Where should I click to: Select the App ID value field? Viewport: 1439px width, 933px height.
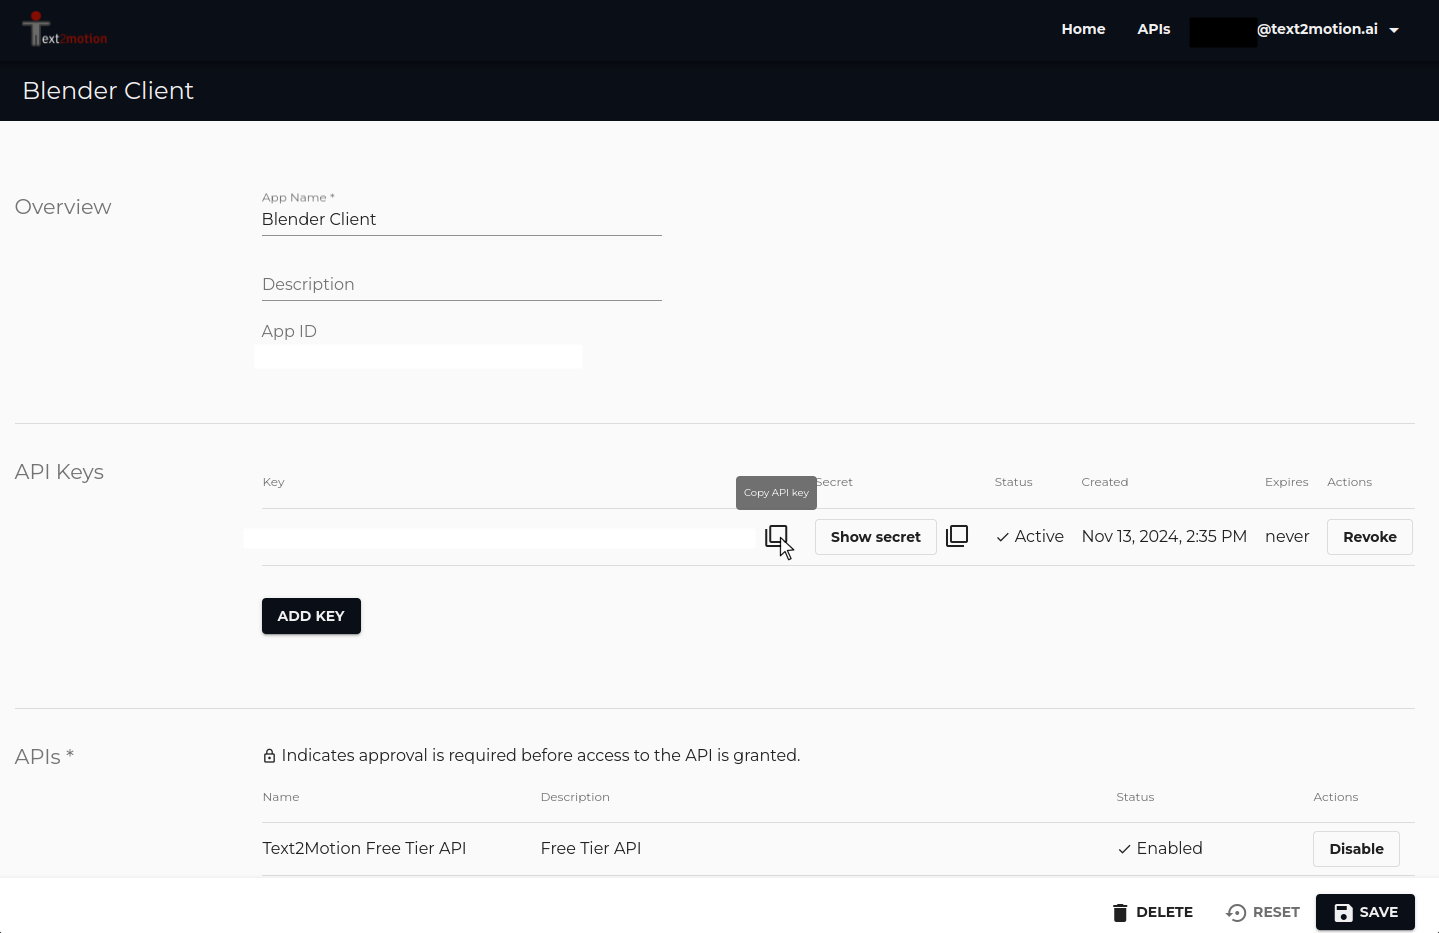[x=418, y=356]
